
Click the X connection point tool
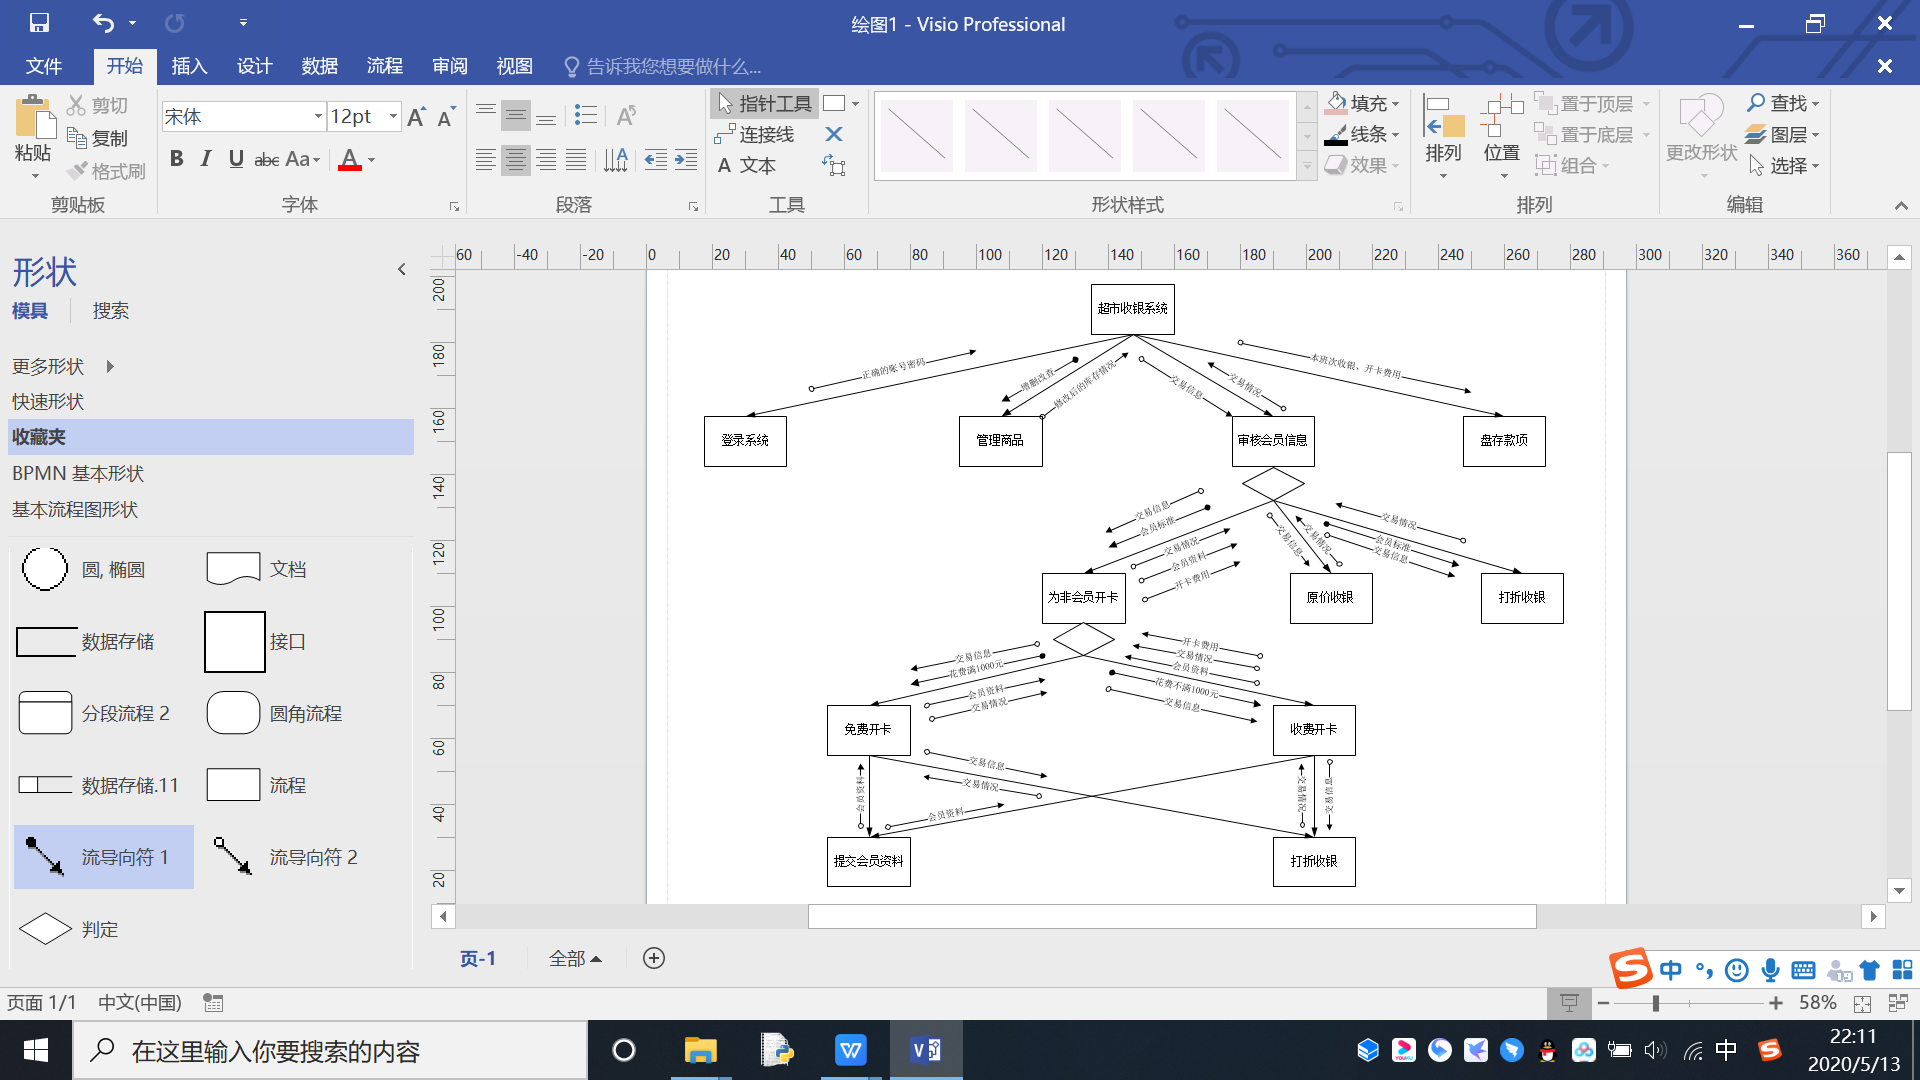[x=834, y=134]
